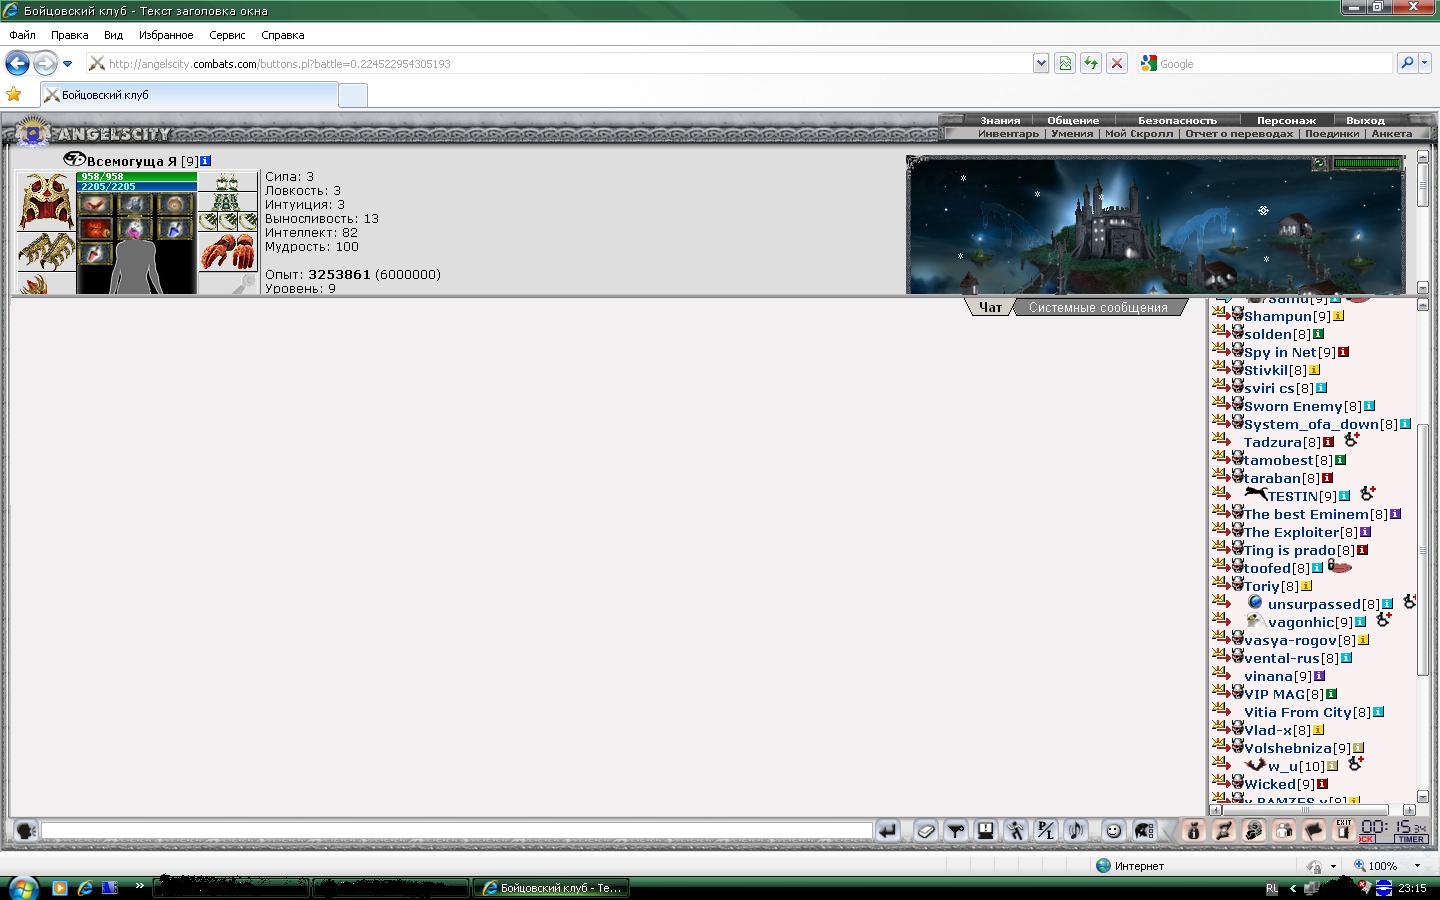Open info icon for w_u[10]

[x=1332, y=766]
